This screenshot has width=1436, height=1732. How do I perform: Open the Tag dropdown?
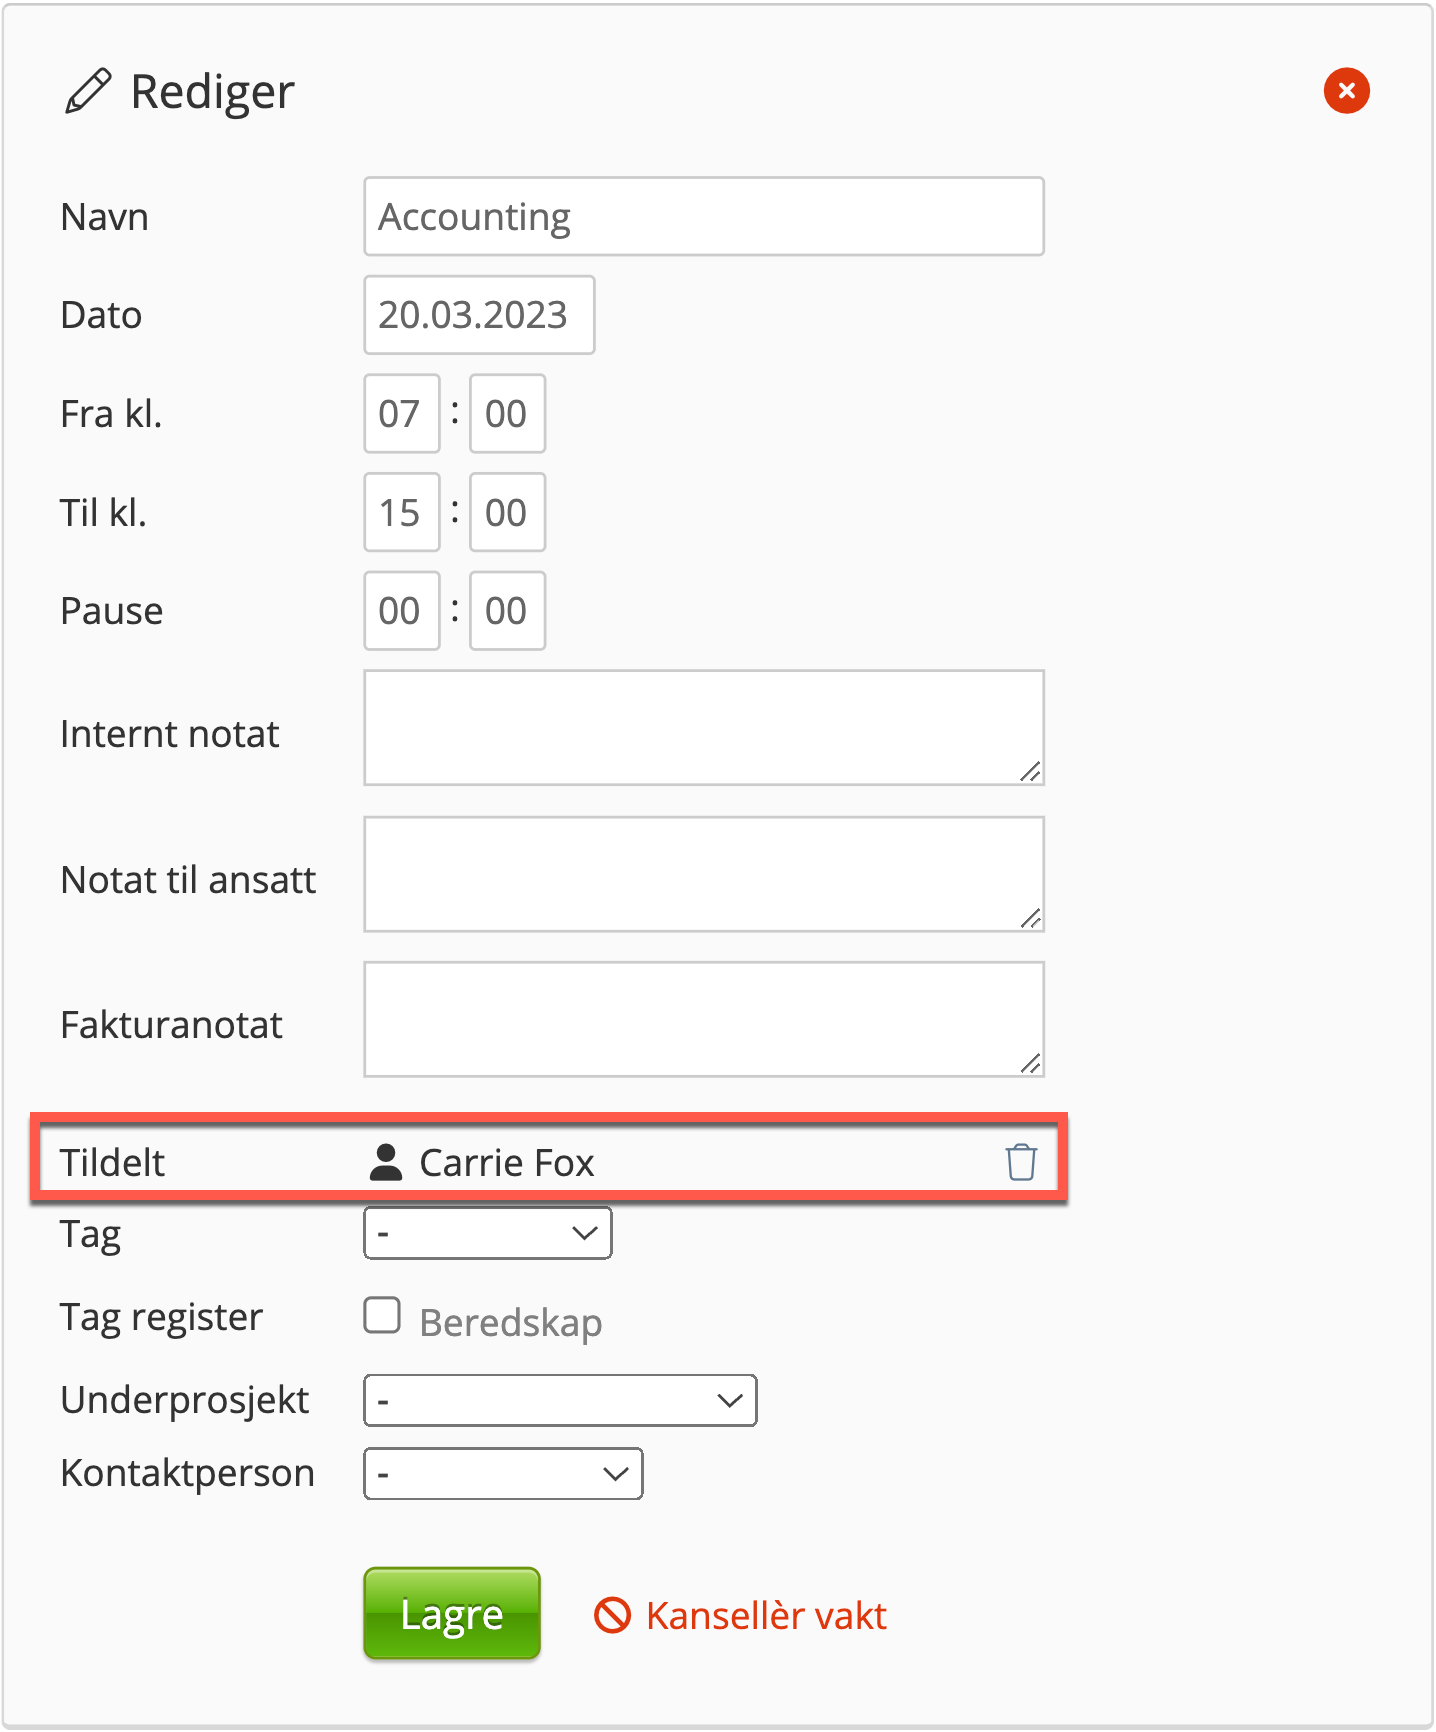point(488,1233)
